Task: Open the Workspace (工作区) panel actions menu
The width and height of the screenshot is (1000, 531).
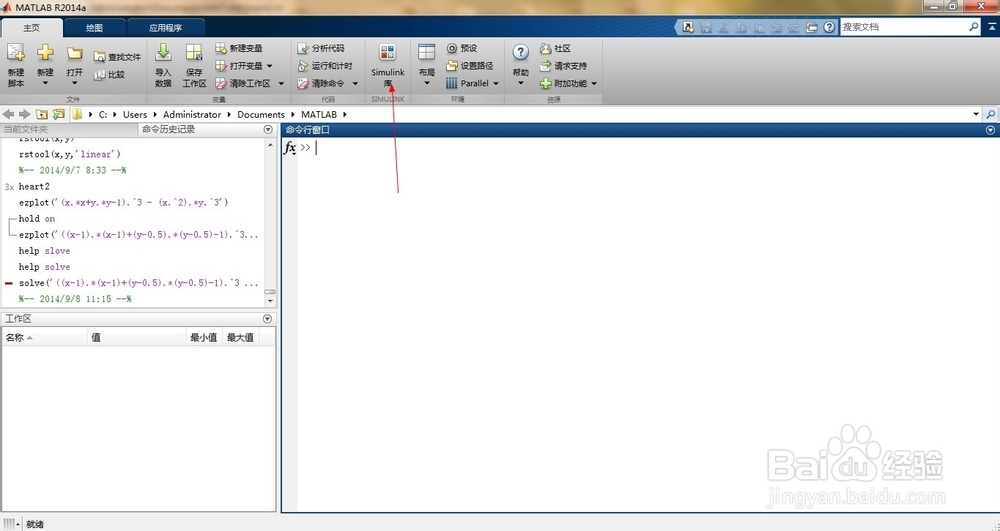Action: pyautogui.click(x=267, y=319)
